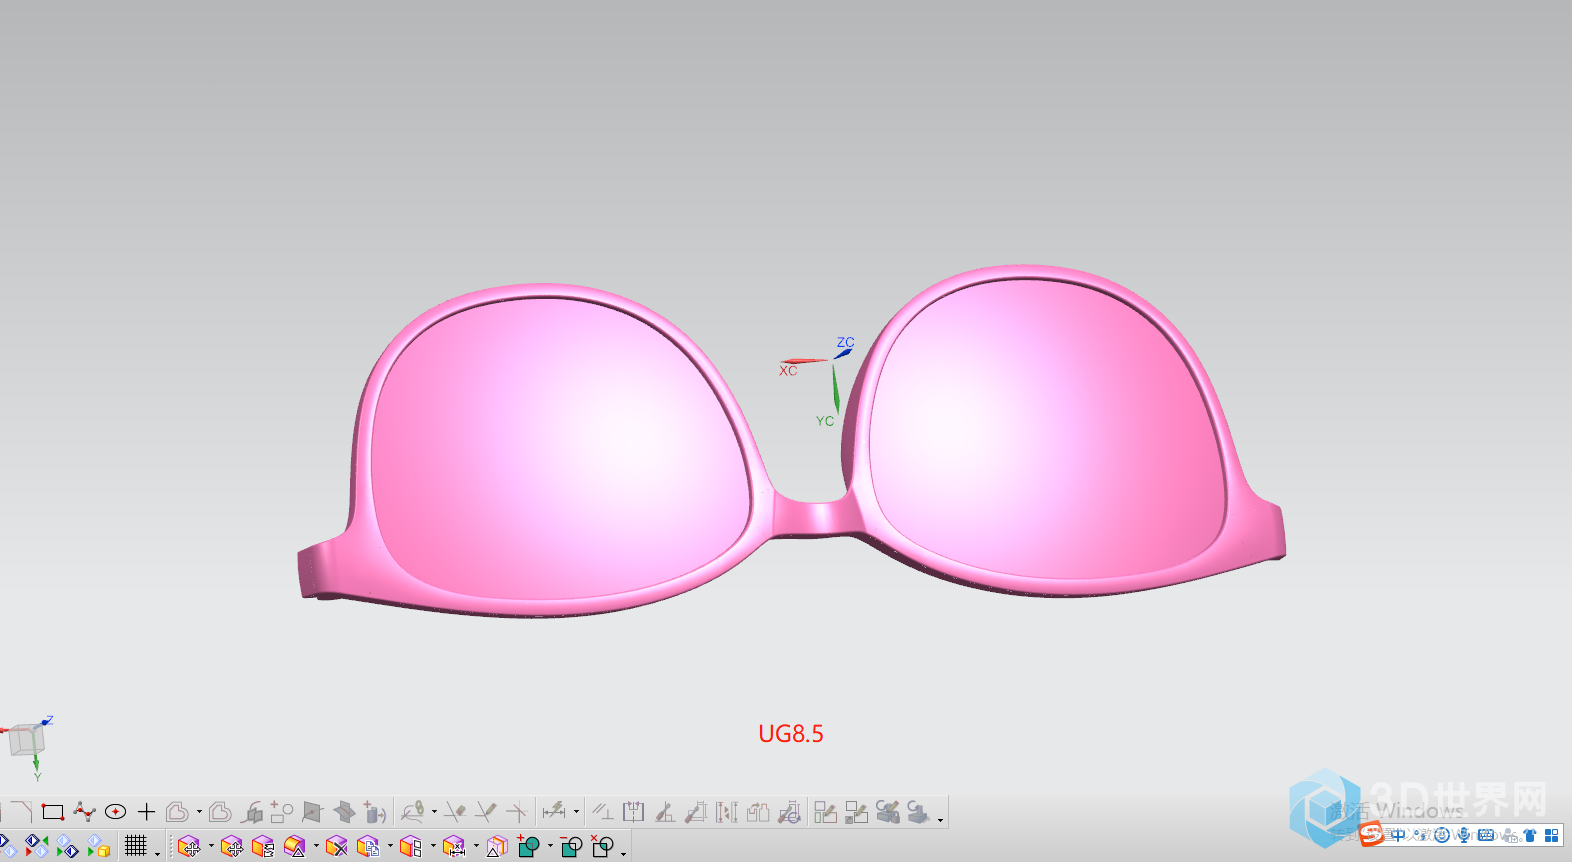Open the Sogou emoji panel
Viewport: 1572px width, 862px height.
[x=1441, y=834]
